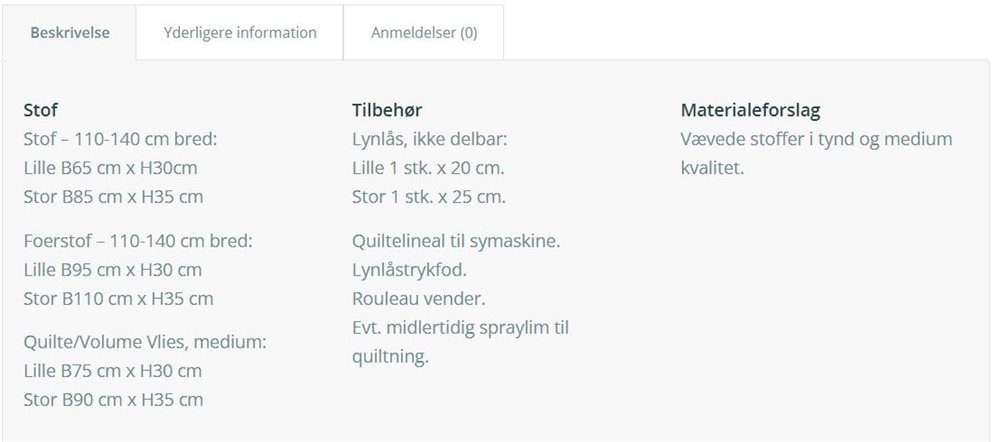The height and width of the screenshot is (442, 1000).
Task: Click the 'Lille B75 cm x H30 cm' text
Action: [x=113, y=371]
